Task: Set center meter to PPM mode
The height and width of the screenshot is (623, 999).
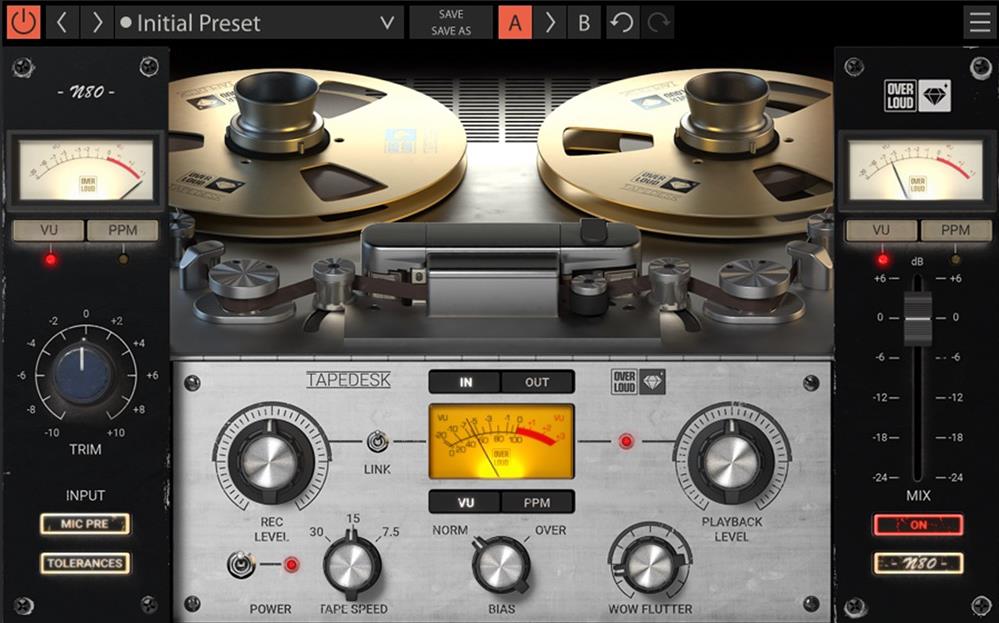Action: pyautogui.click(x=537, y=503)
